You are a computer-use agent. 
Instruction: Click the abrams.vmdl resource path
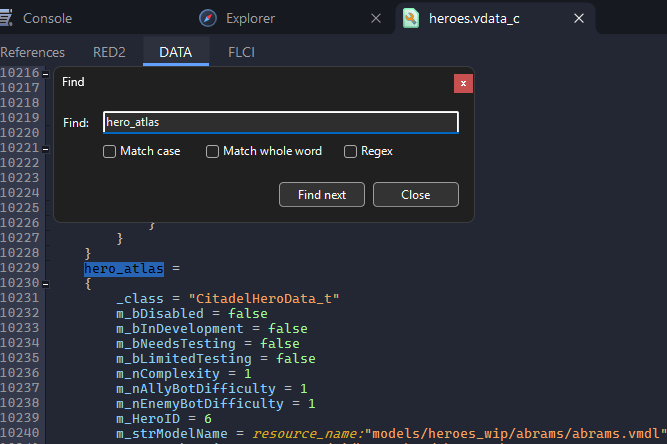click(516, 434)
